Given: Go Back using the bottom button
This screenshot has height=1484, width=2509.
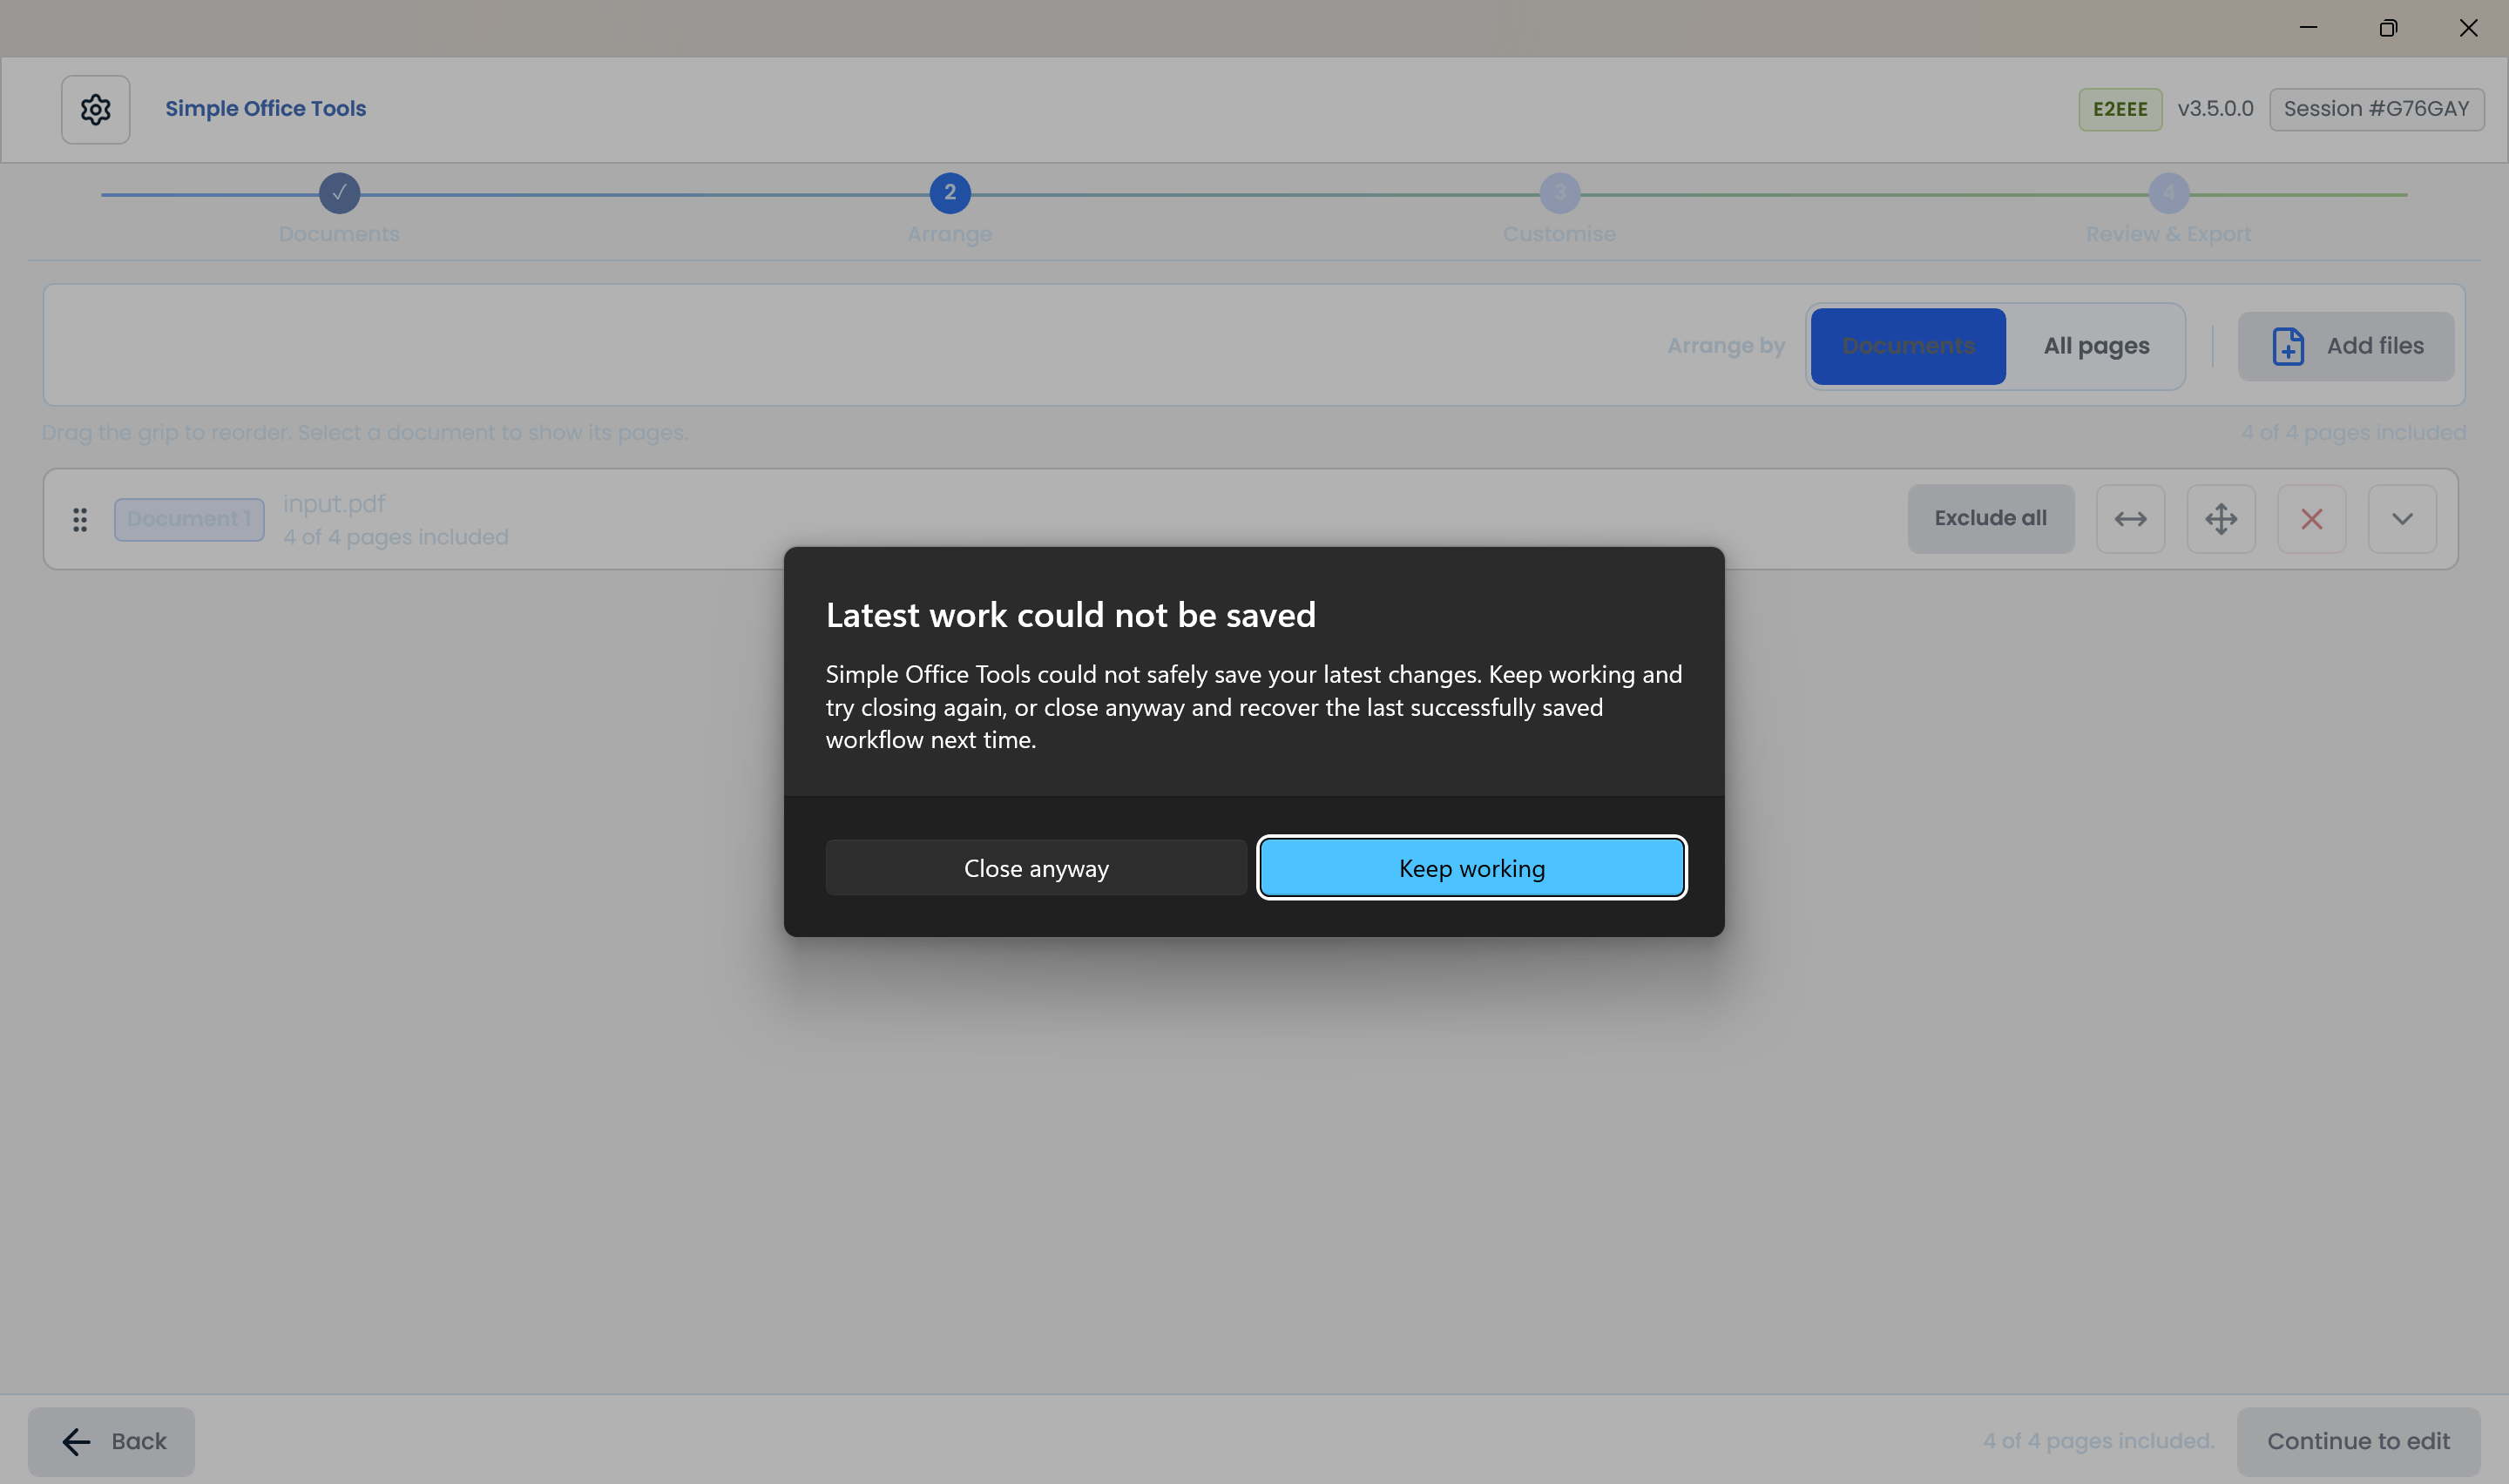Looking at the screenshot, I should 111,1442.
